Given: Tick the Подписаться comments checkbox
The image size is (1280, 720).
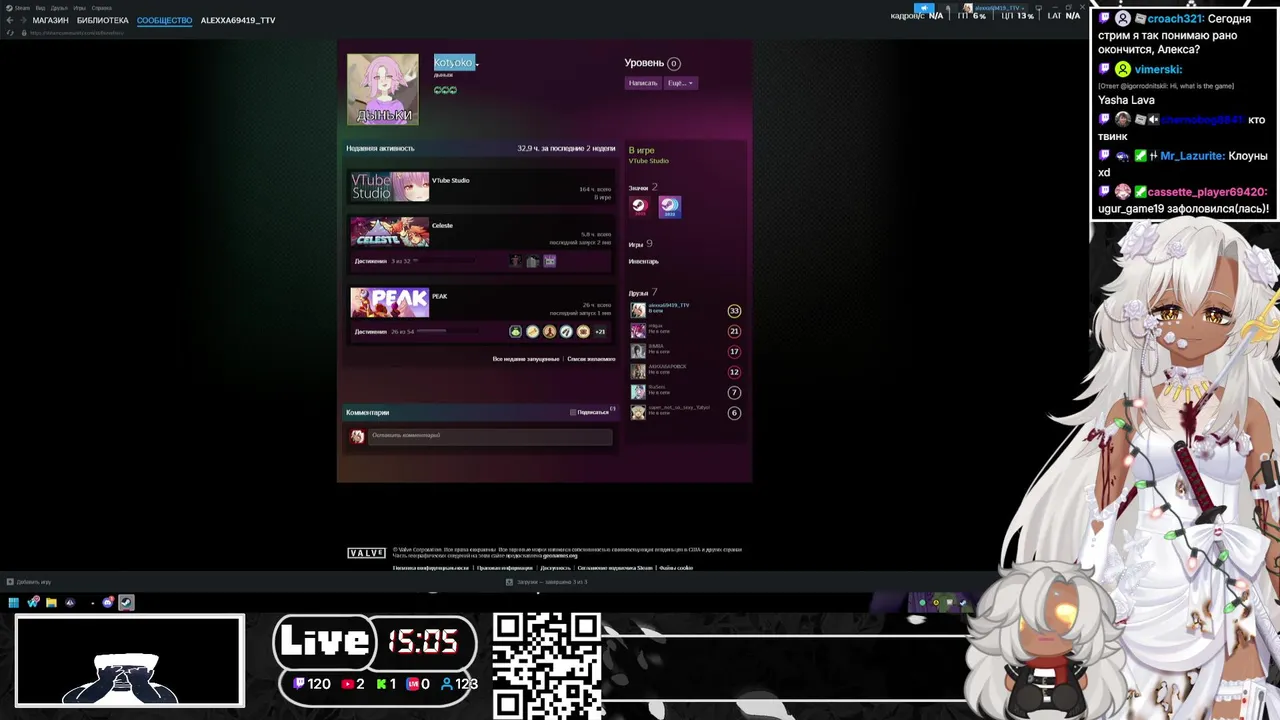Looking at the screenshot, I should (573, 412).
